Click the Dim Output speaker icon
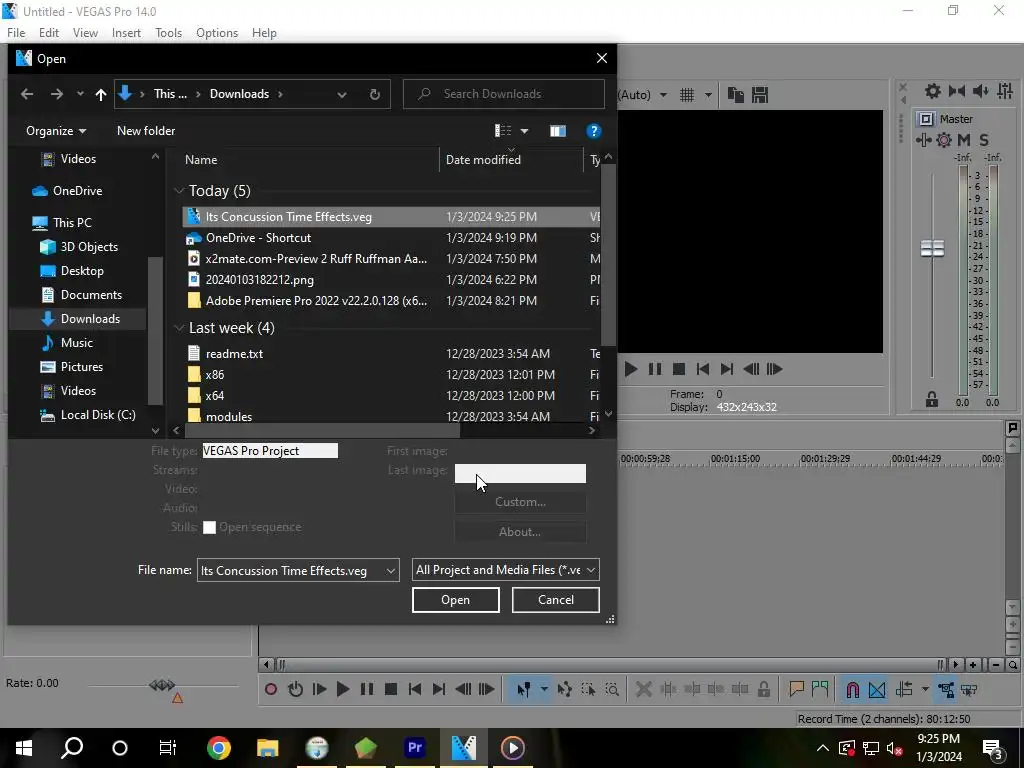1024x768 pixels. 980,91
